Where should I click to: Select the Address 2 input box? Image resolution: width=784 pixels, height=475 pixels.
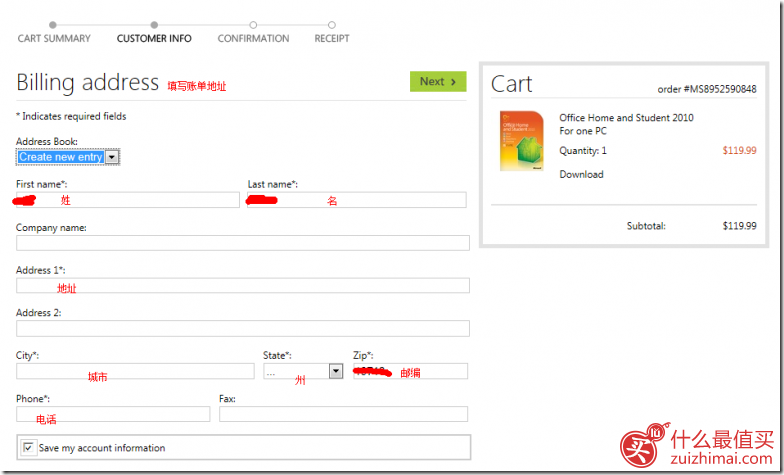click(242, 328)
